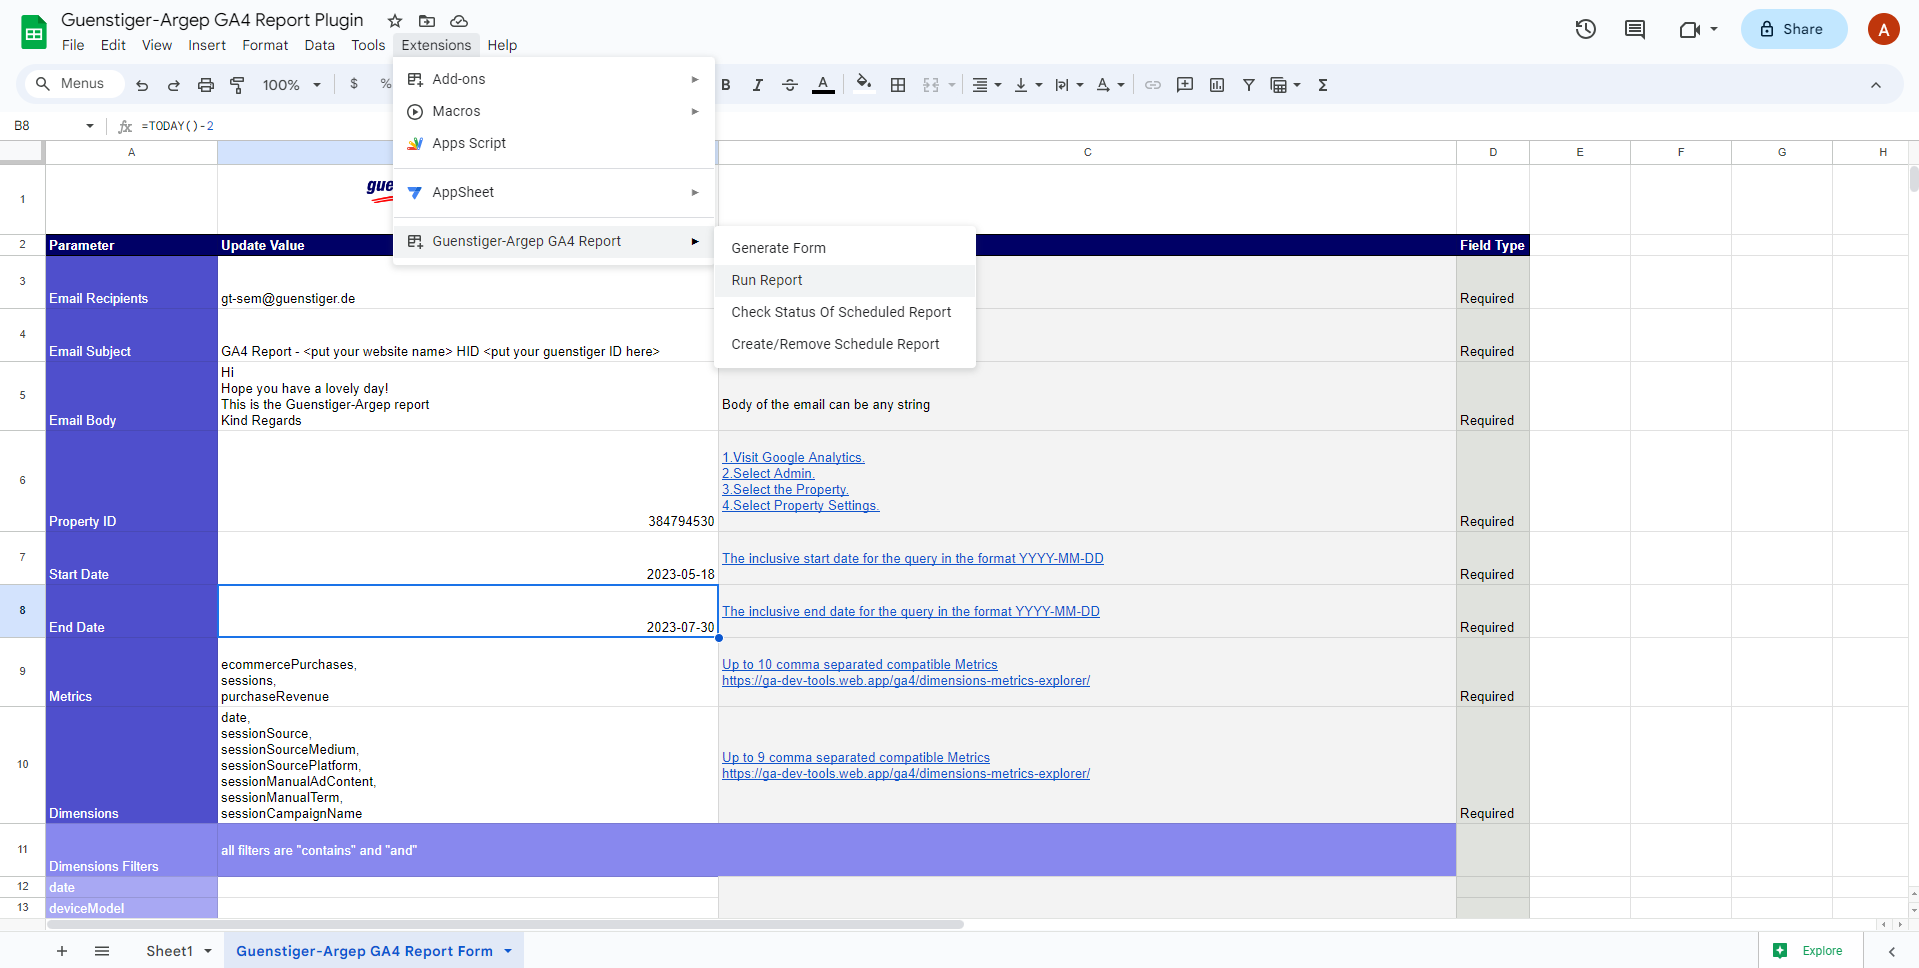
Task: Open Guenstiger-Argep Report Form tab dropdown arrow
Action: tap(508, 951)
